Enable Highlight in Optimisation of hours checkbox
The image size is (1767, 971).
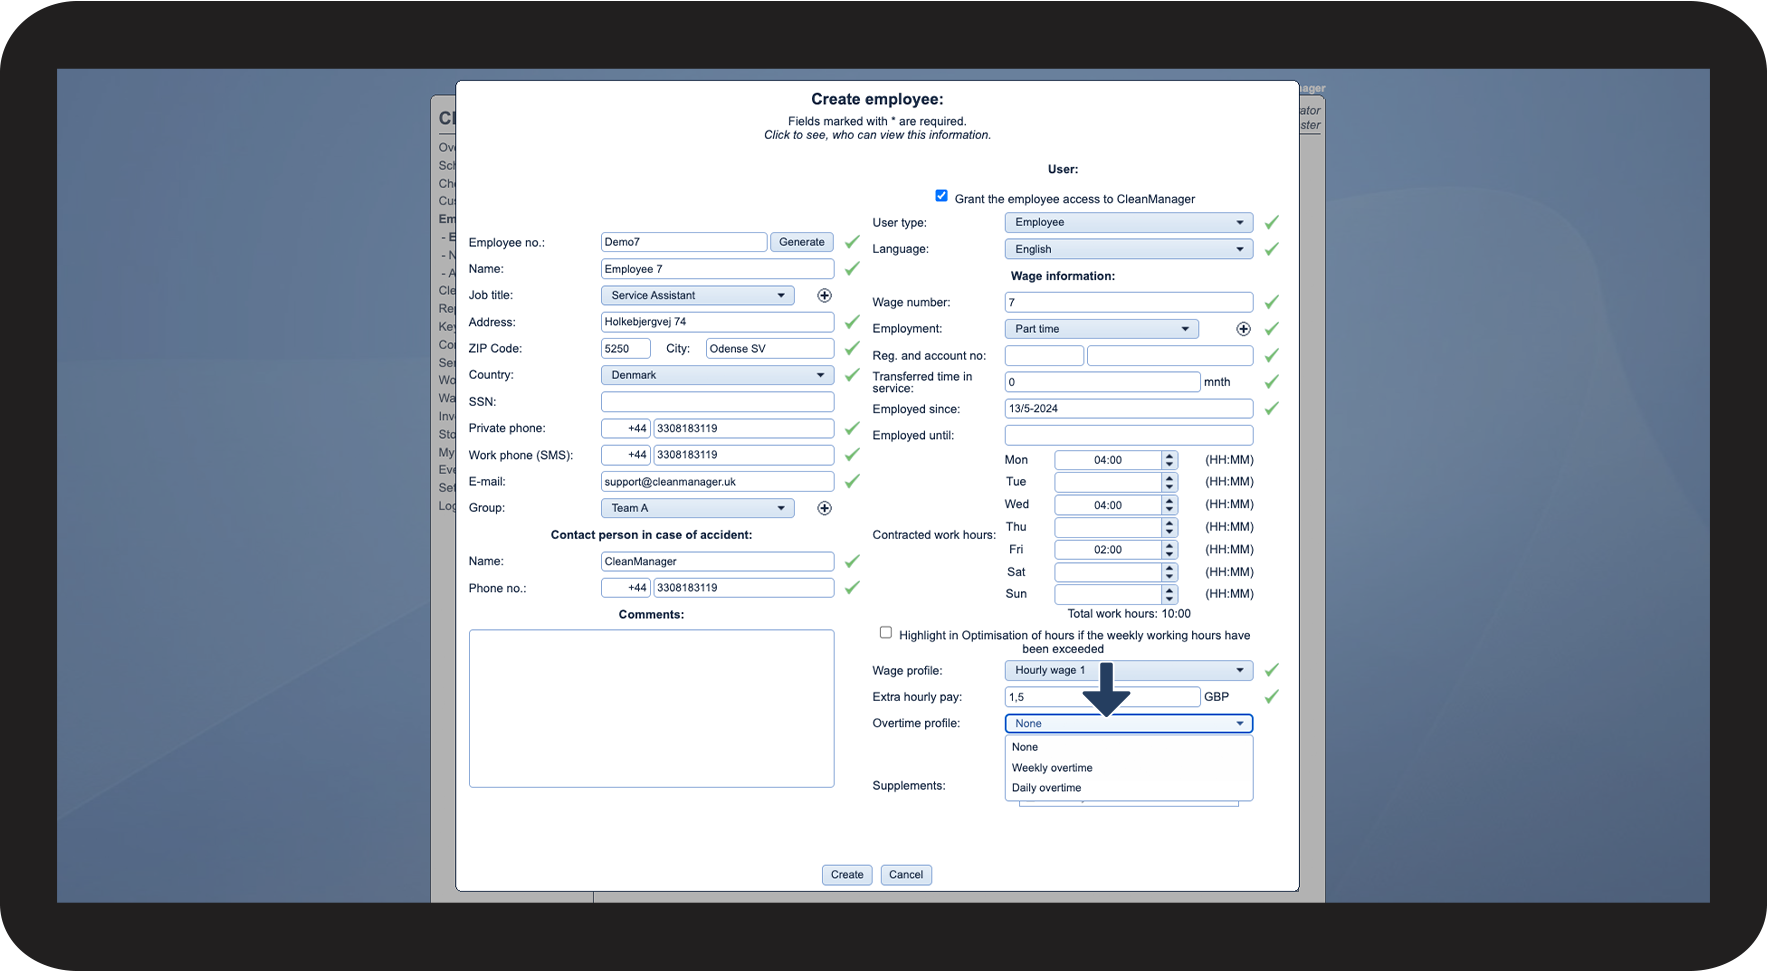[886, 632]
